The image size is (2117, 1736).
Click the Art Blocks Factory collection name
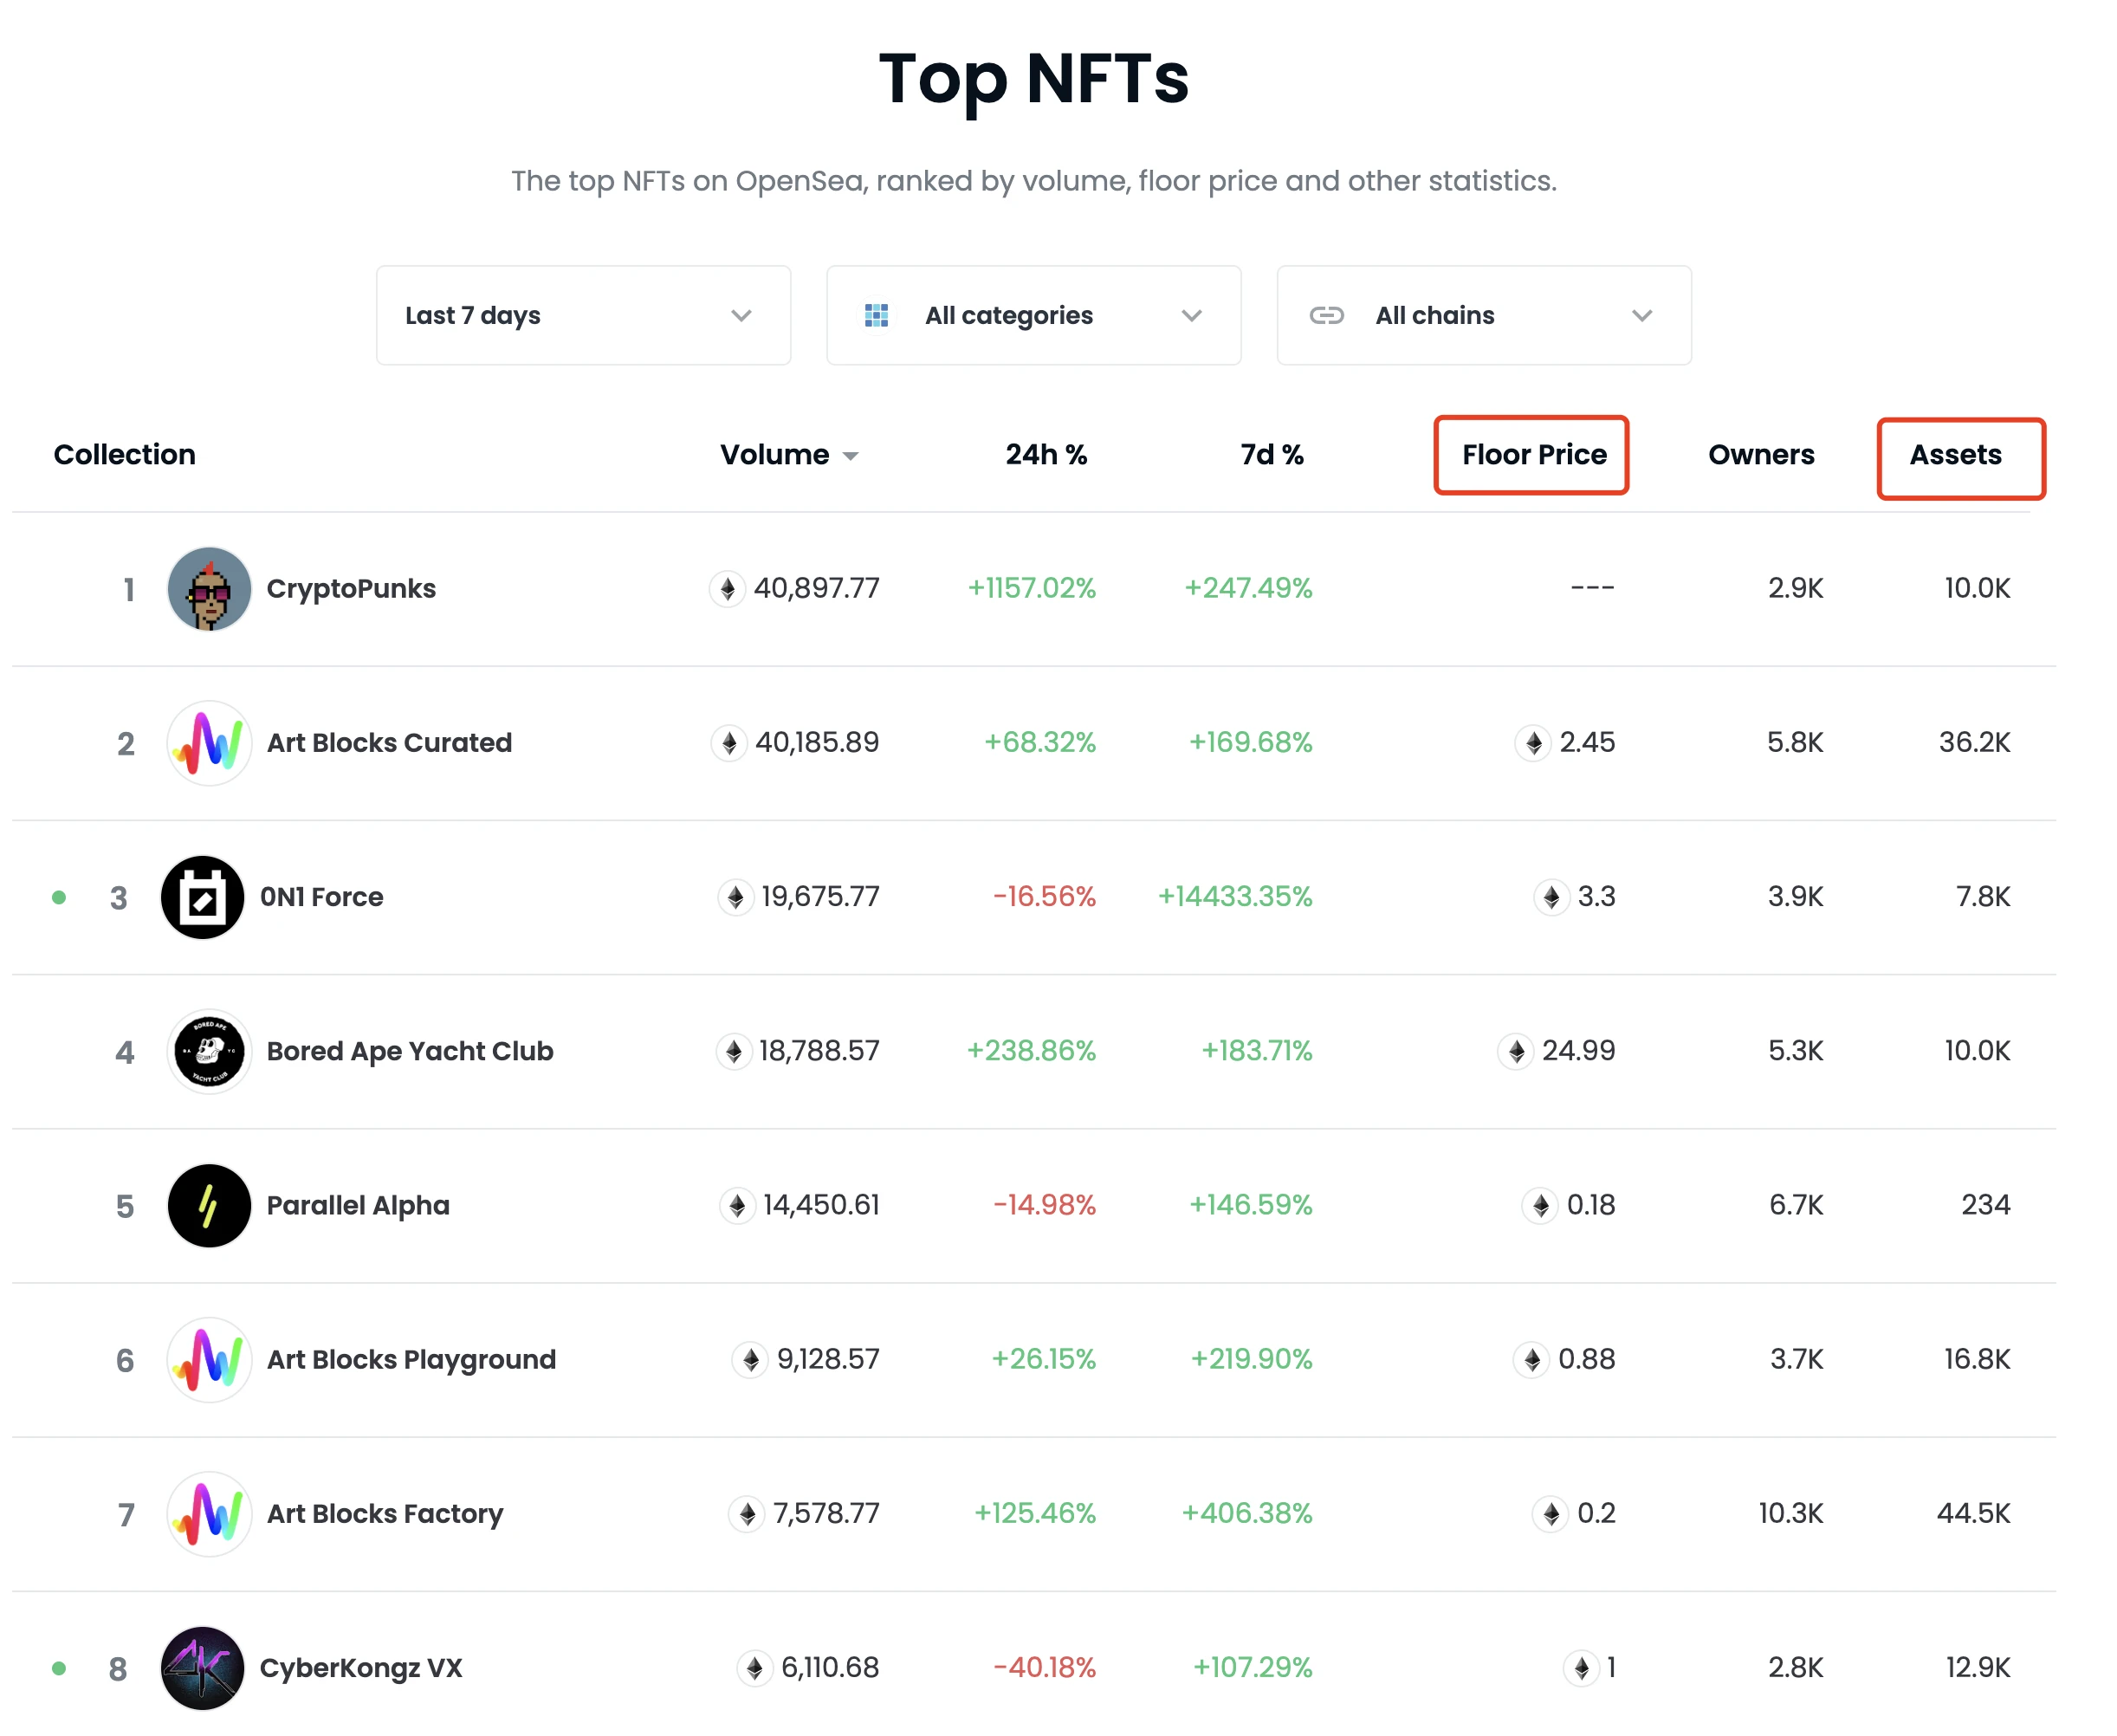(x=385, y=1513)
